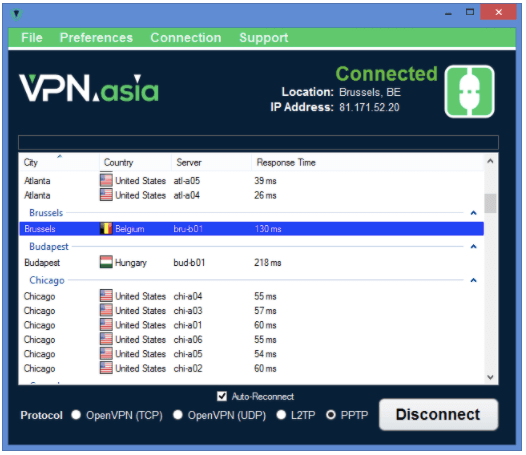
Task: Select the Chicago chi-a05 server
Action: coord(252,354)
